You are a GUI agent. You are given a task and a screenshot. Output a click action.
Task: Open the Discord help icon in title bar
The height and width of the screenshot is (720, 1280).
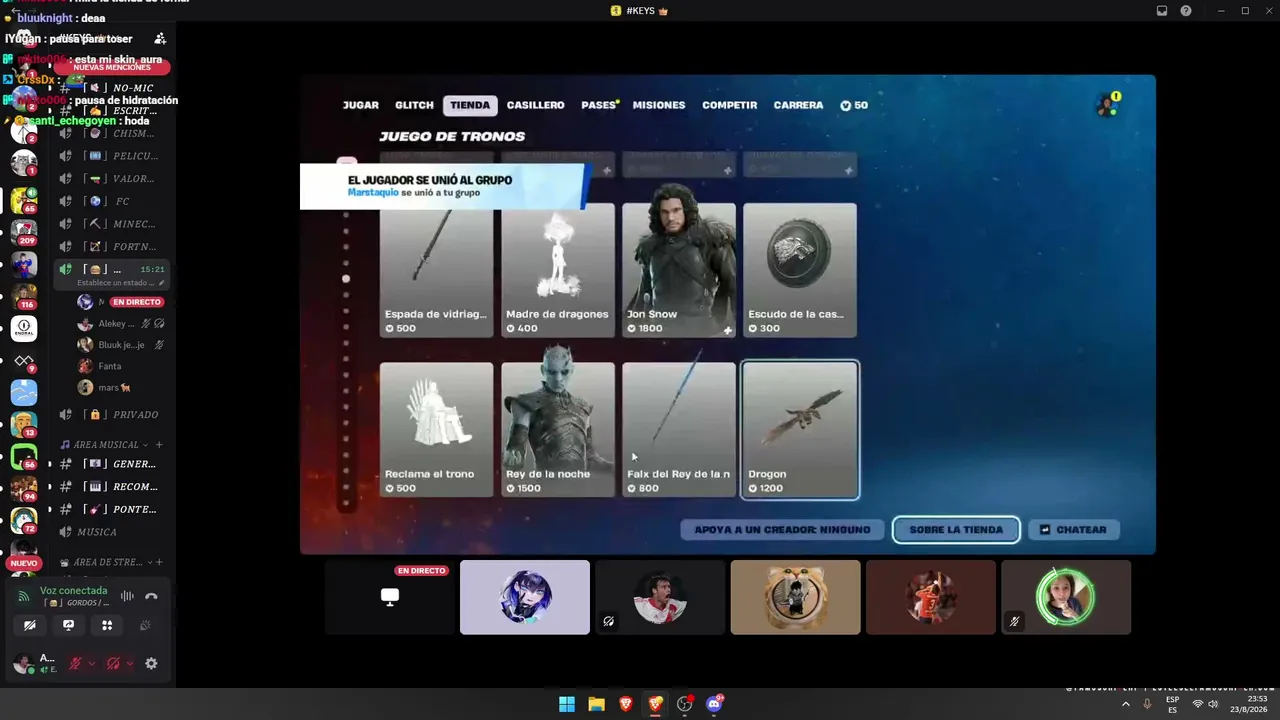pos(1186,11)
